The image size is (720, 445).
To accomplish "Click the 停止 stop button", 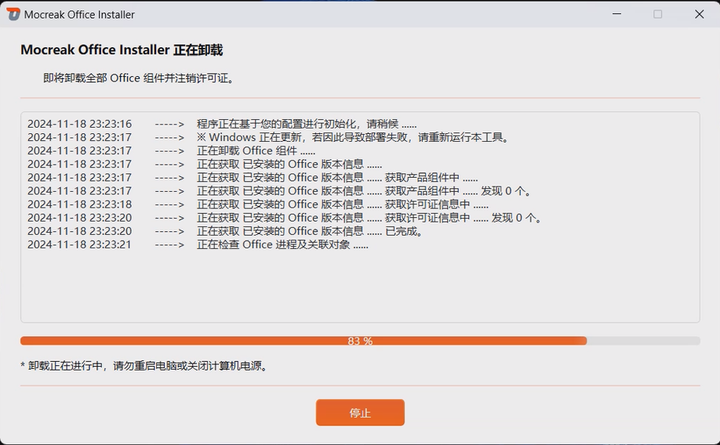I will click(360, 412).
